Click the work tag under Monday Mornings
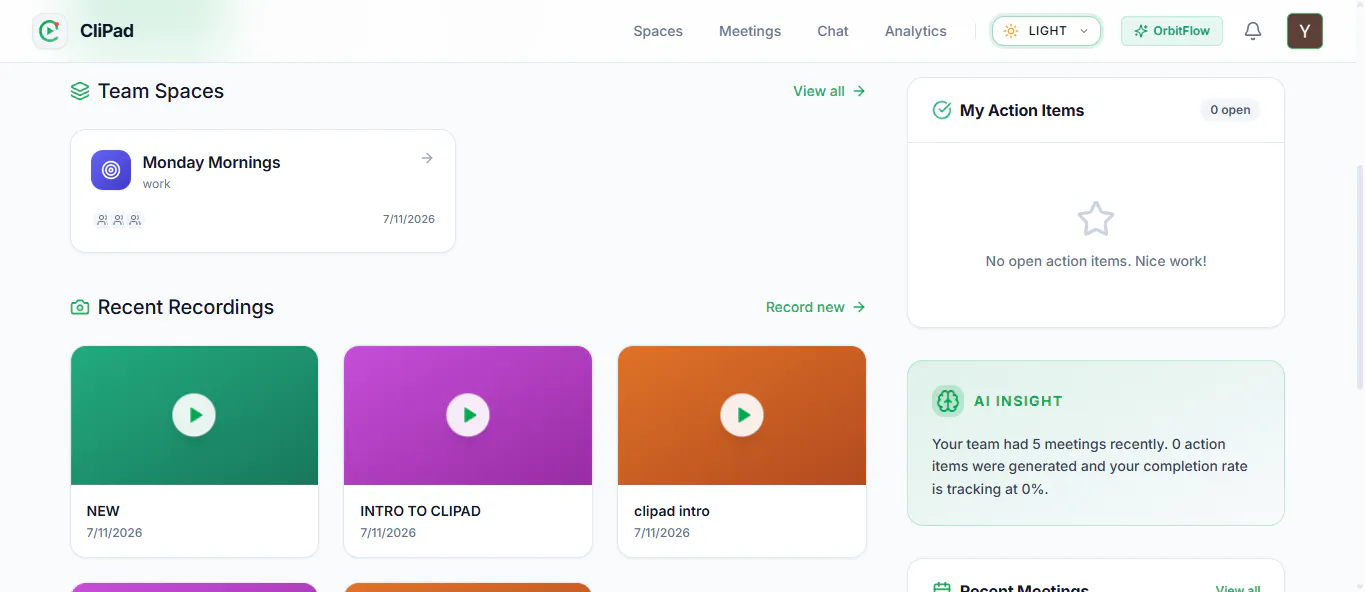The width and height of the screenshot is (1365, 592). [x=157, y=184]
